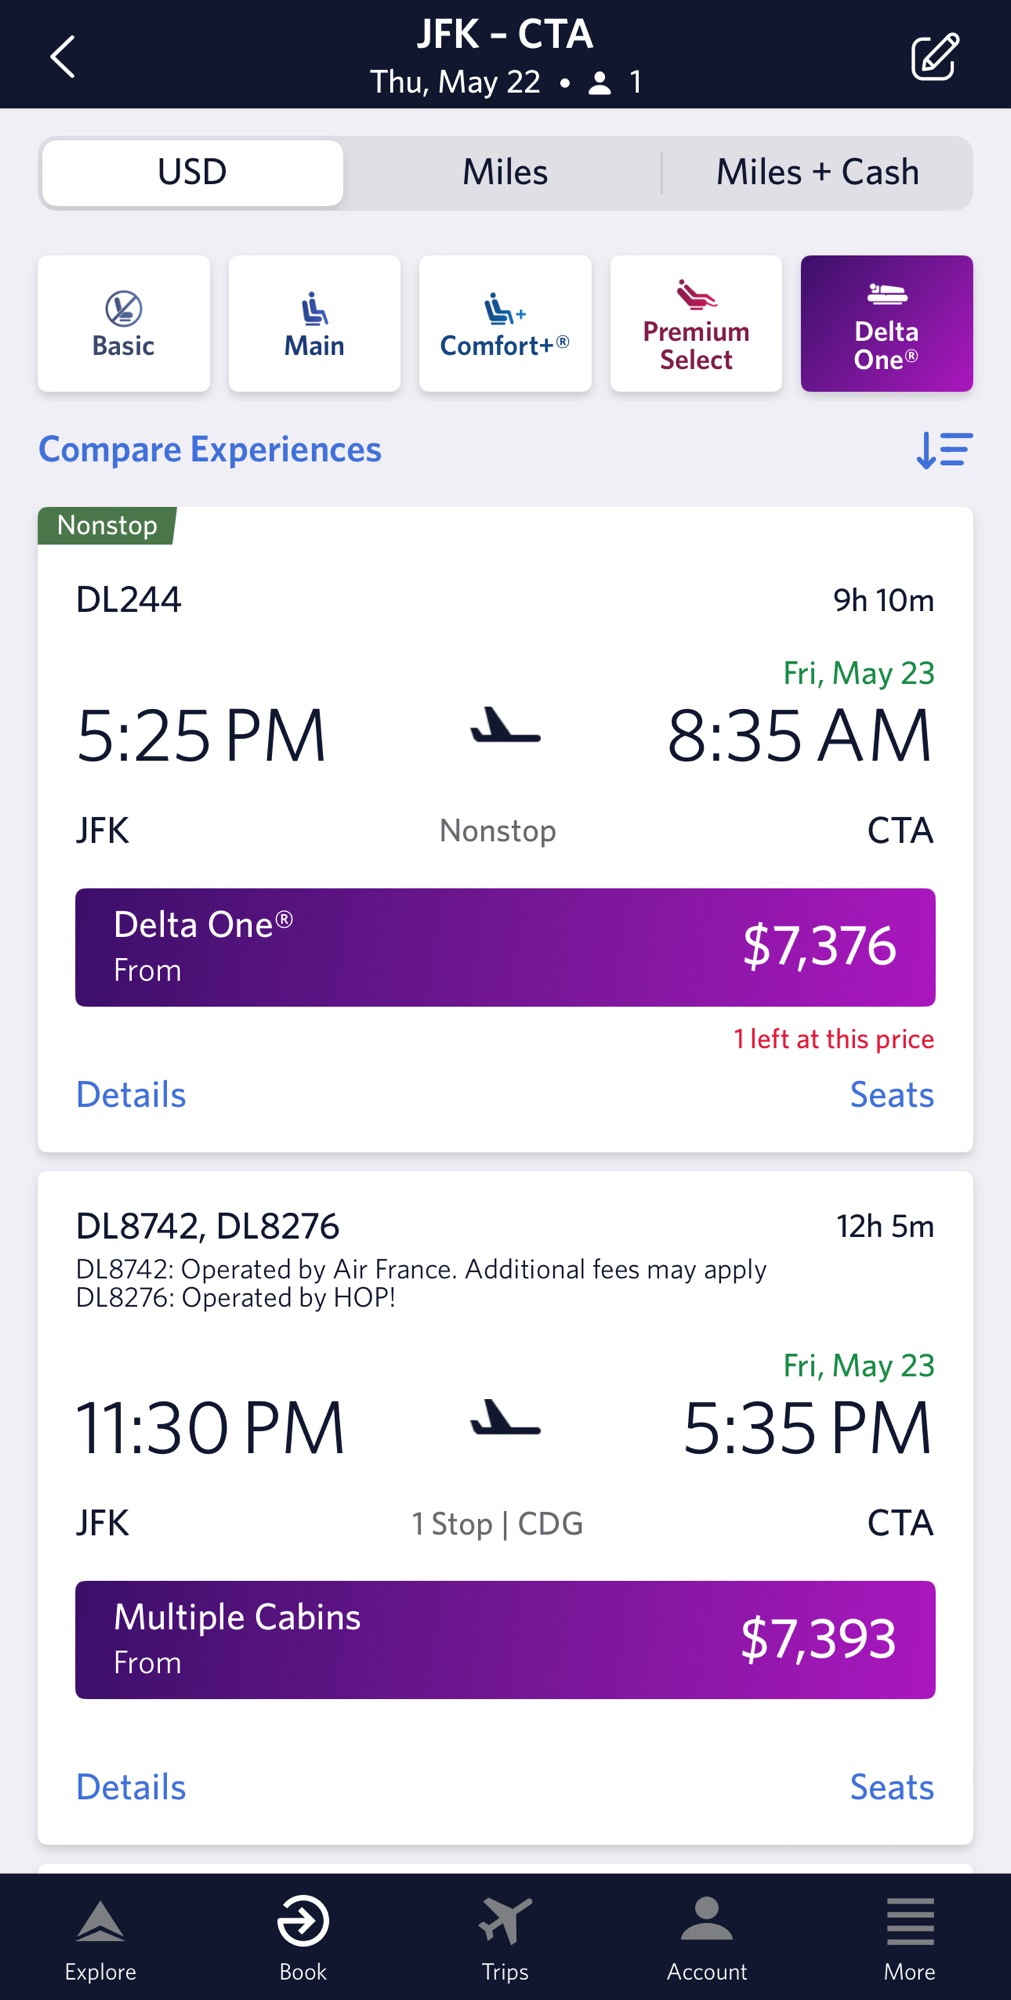Switch price display to USD

tap(192, 173)
